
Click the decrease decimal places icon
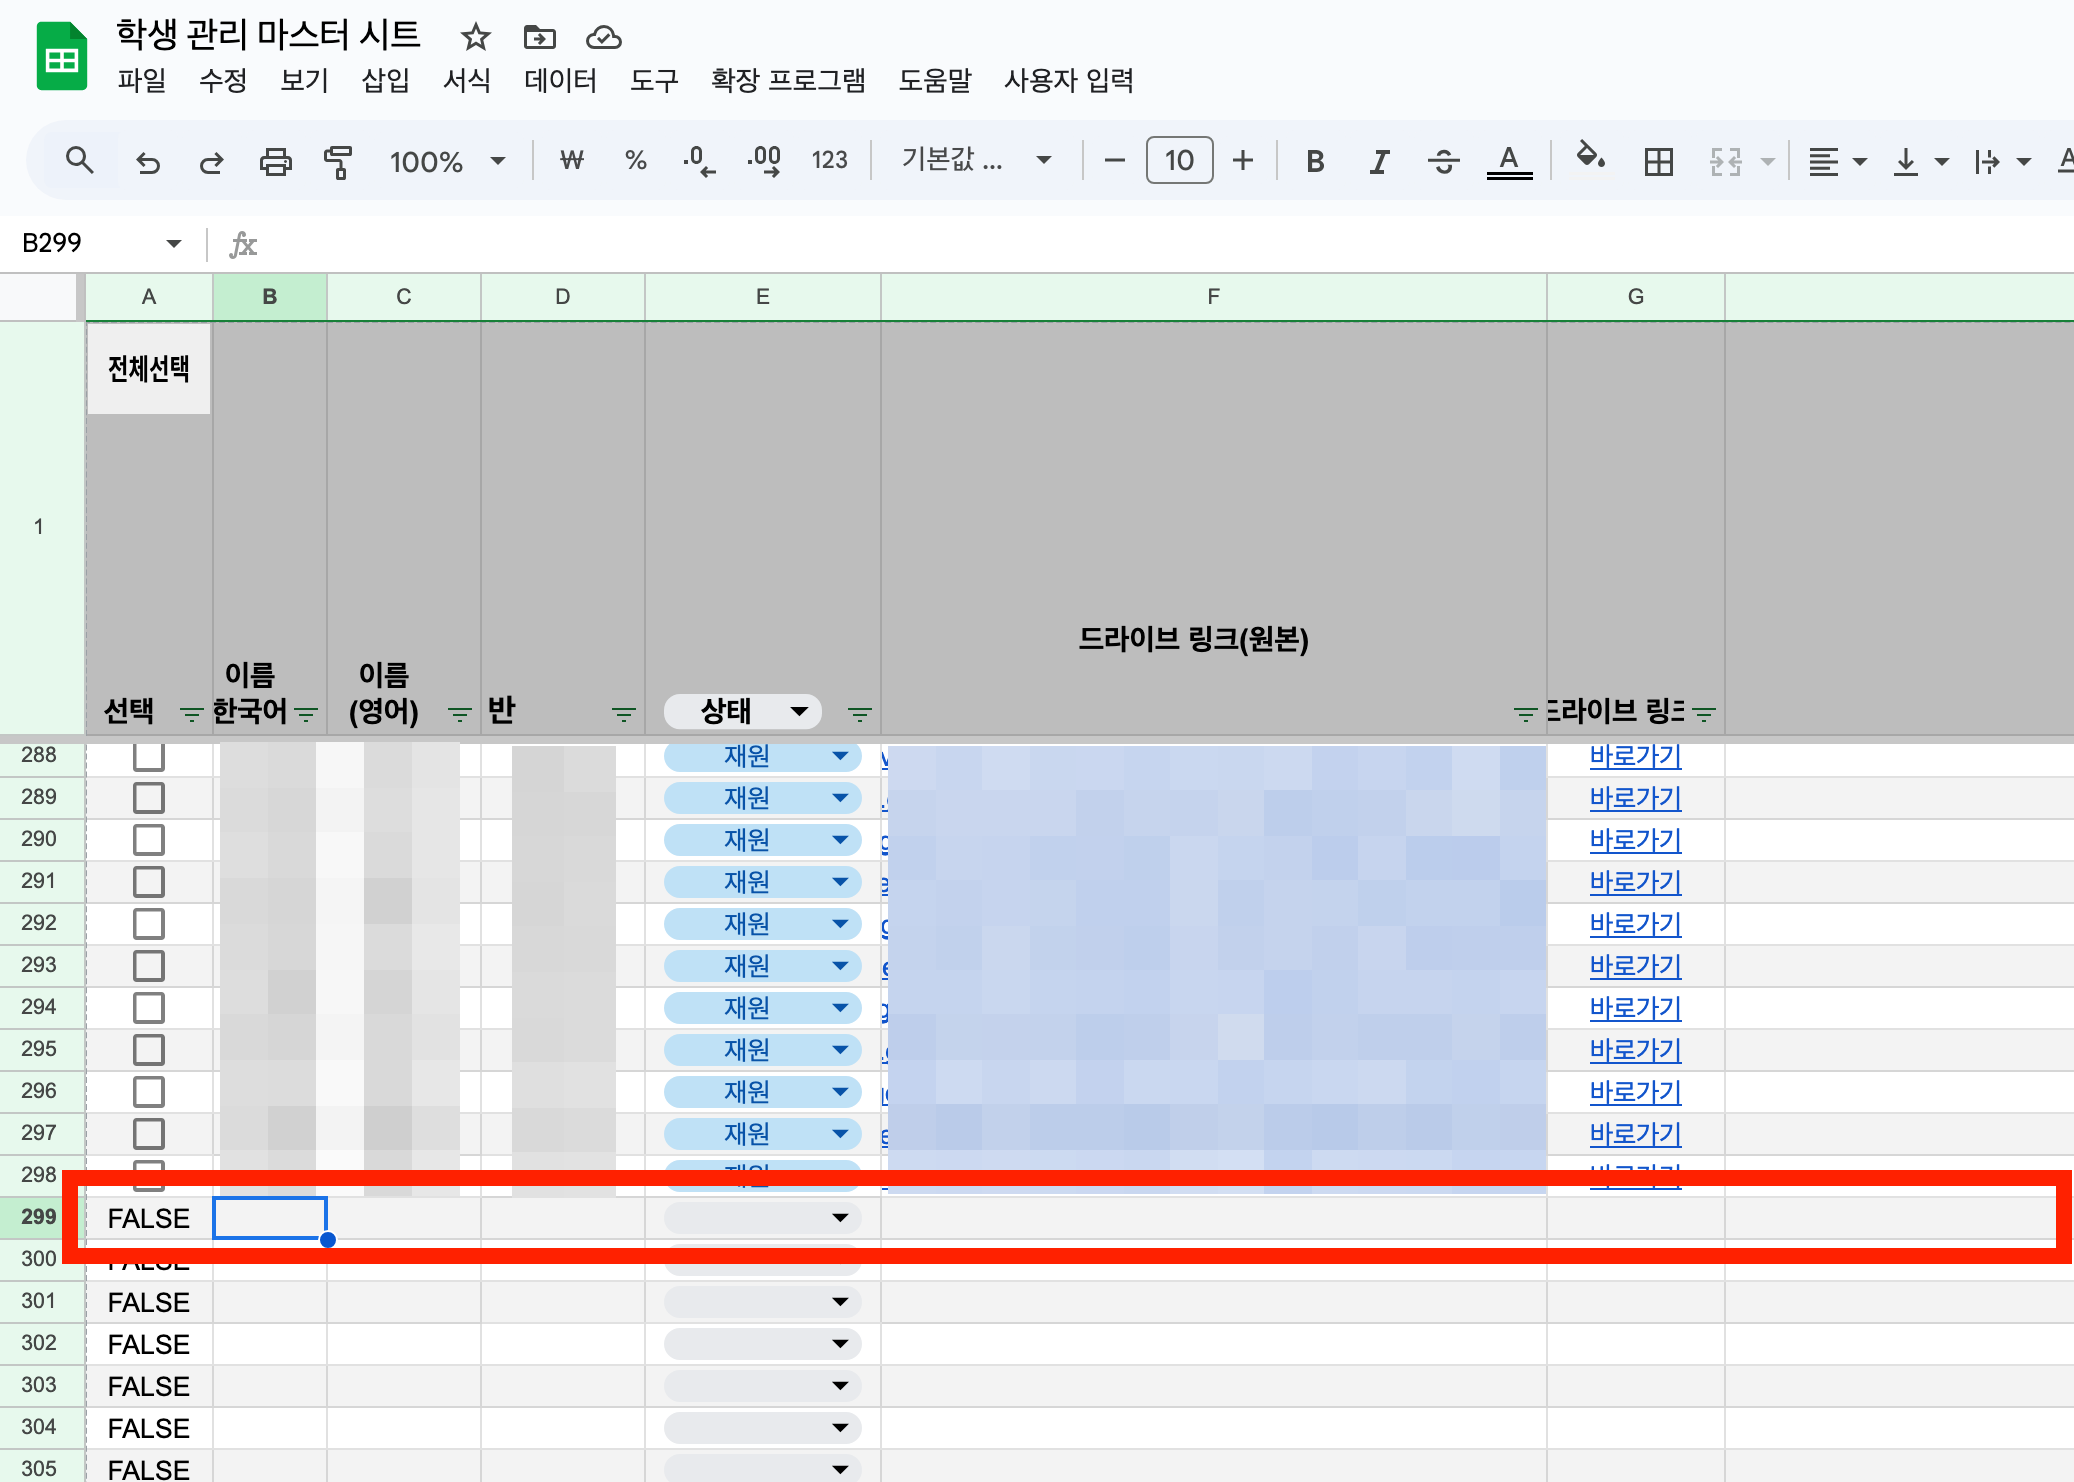699,161
